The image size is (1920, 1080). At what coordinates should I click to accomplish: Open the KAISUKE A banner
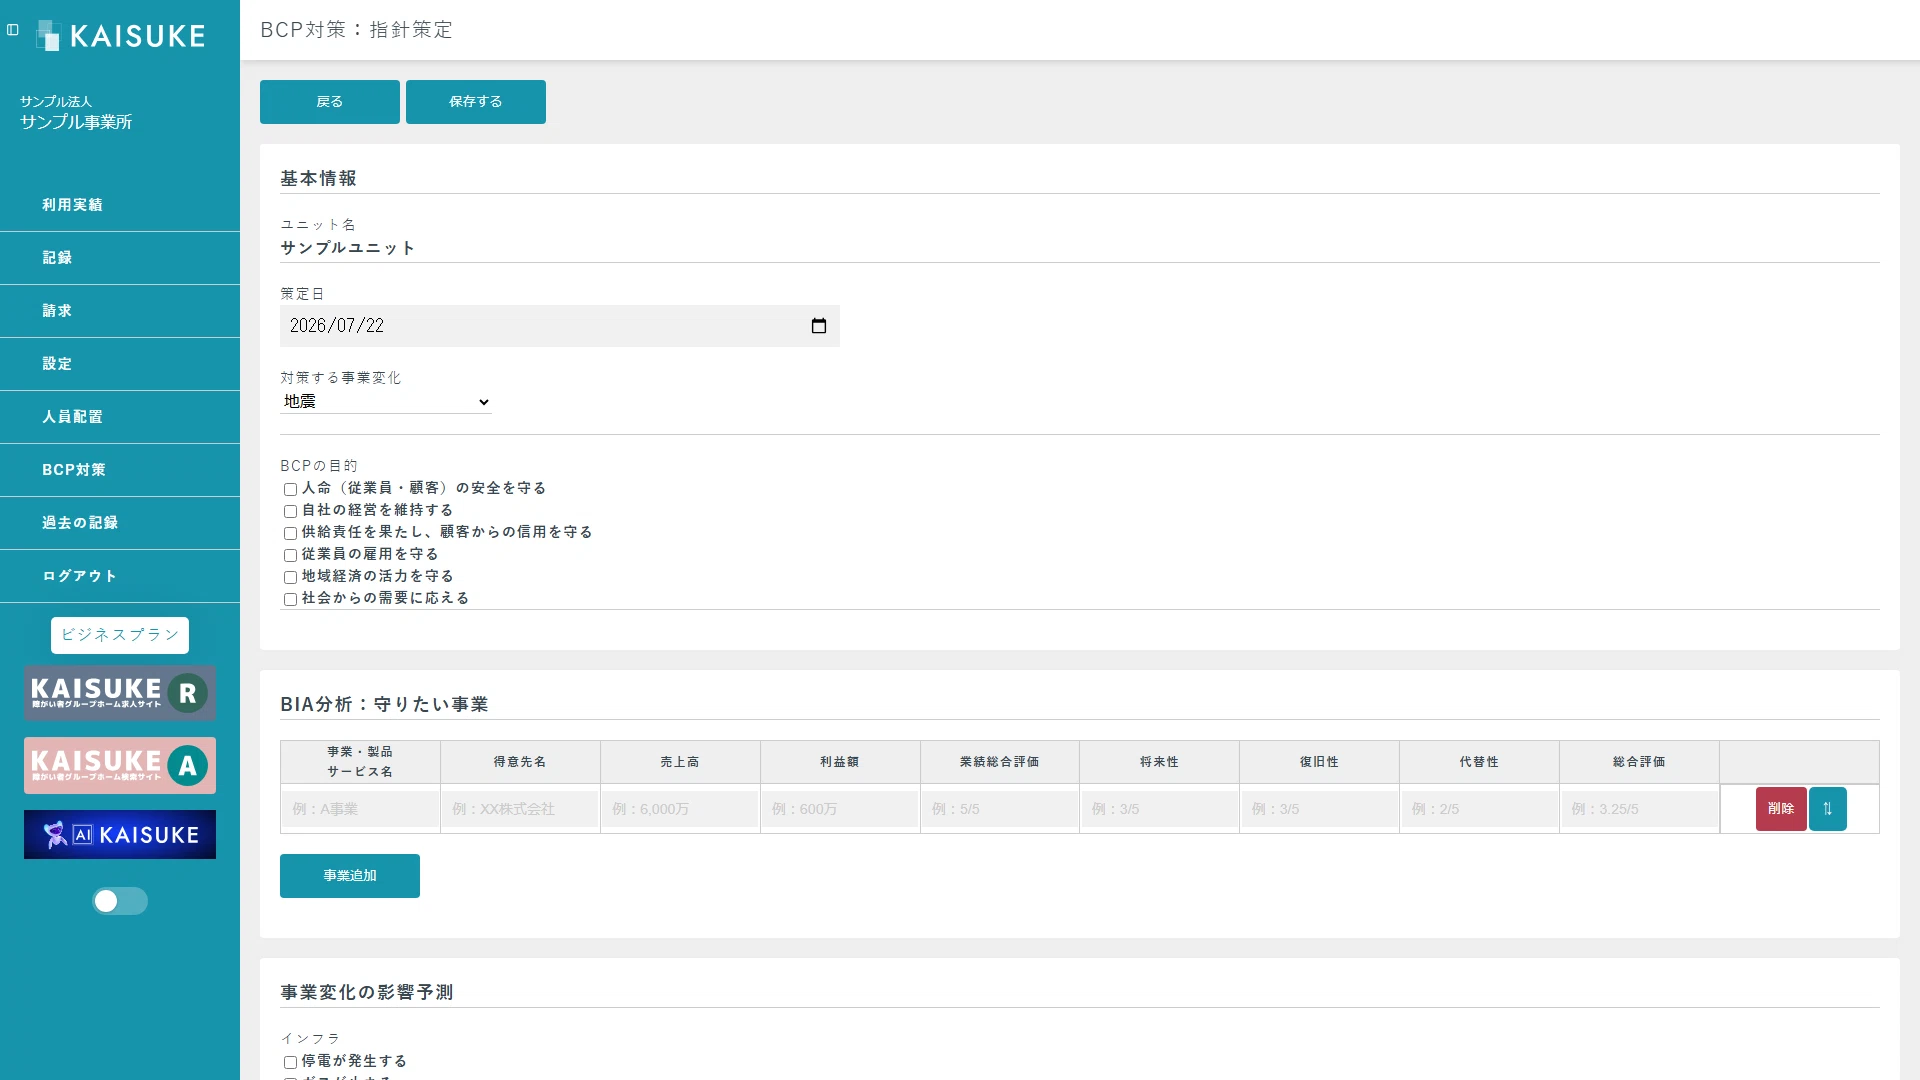120,766
